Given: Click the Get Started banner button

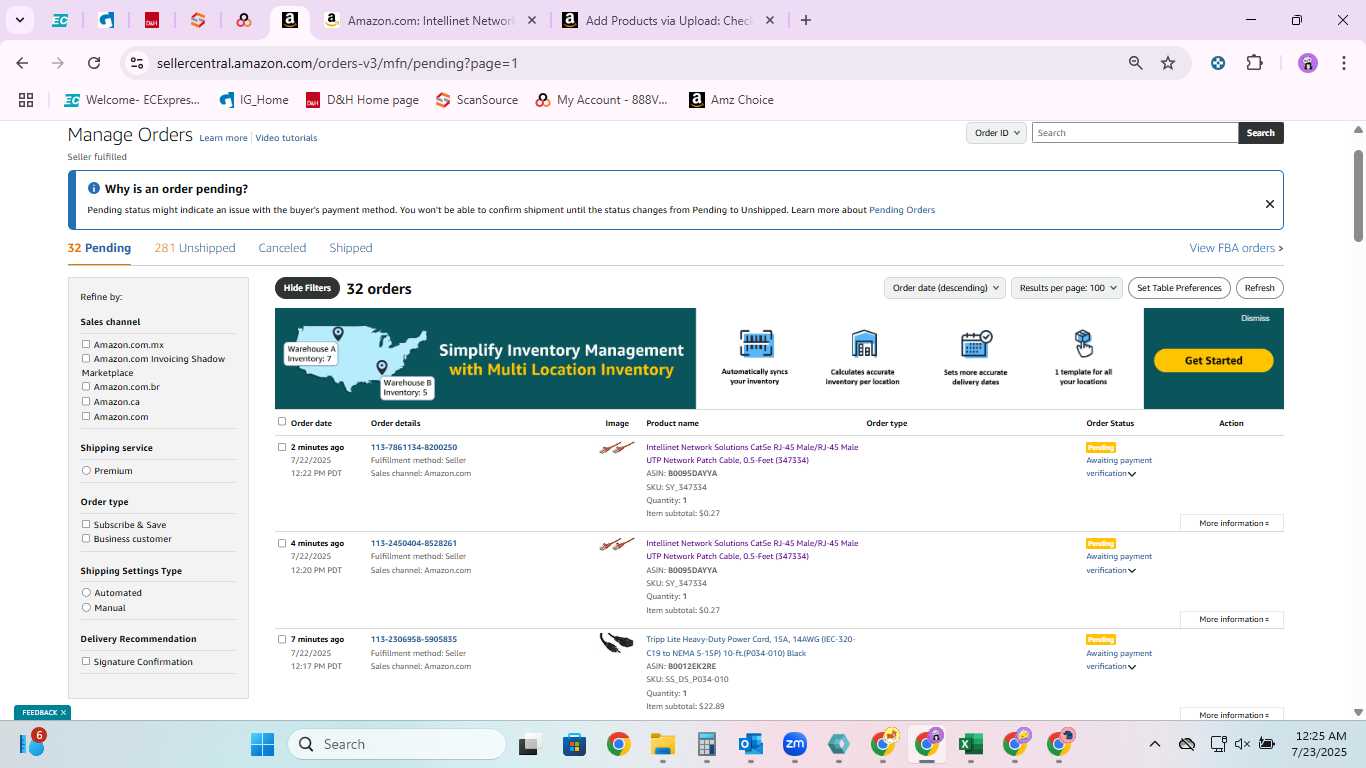Looking at the screenshot, I should point(1213,360).
